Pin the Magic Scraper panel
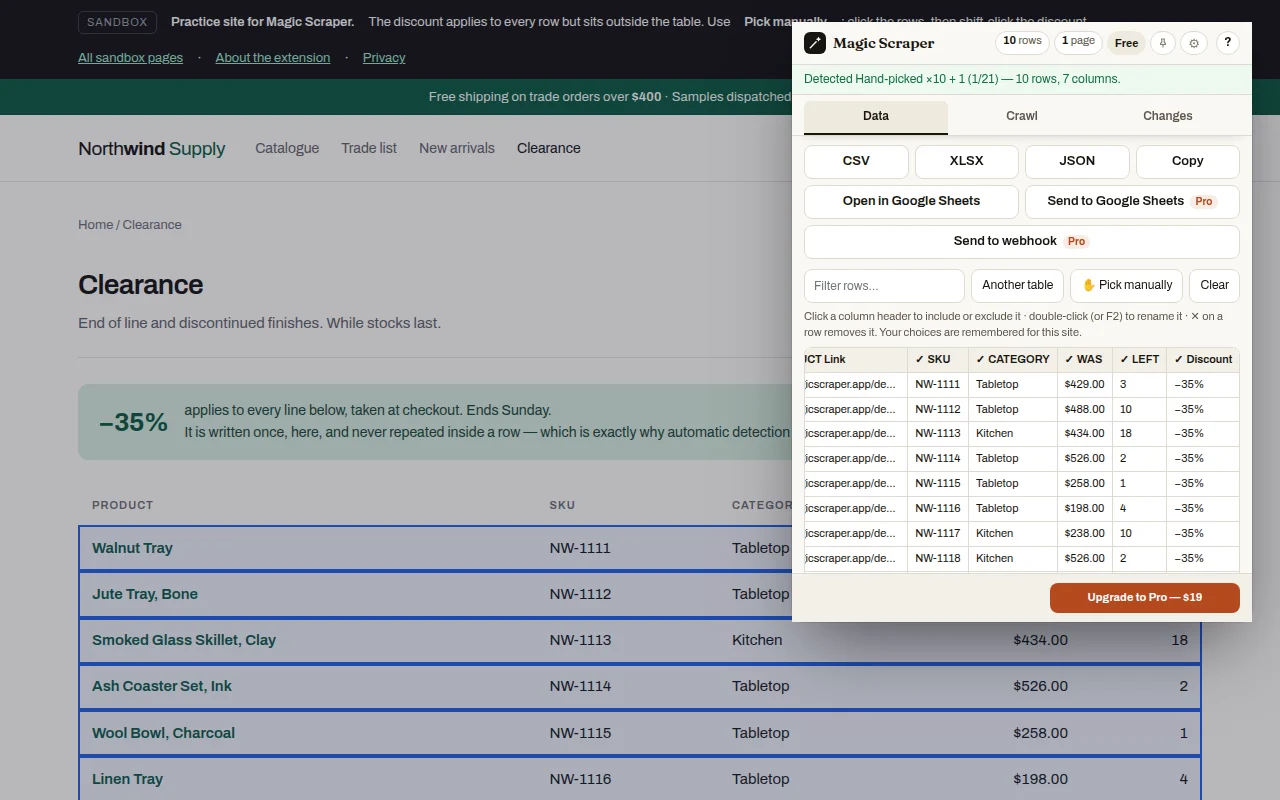Screen dimensions: 1280x800 pyautogui.click(x=1162, y=43)
